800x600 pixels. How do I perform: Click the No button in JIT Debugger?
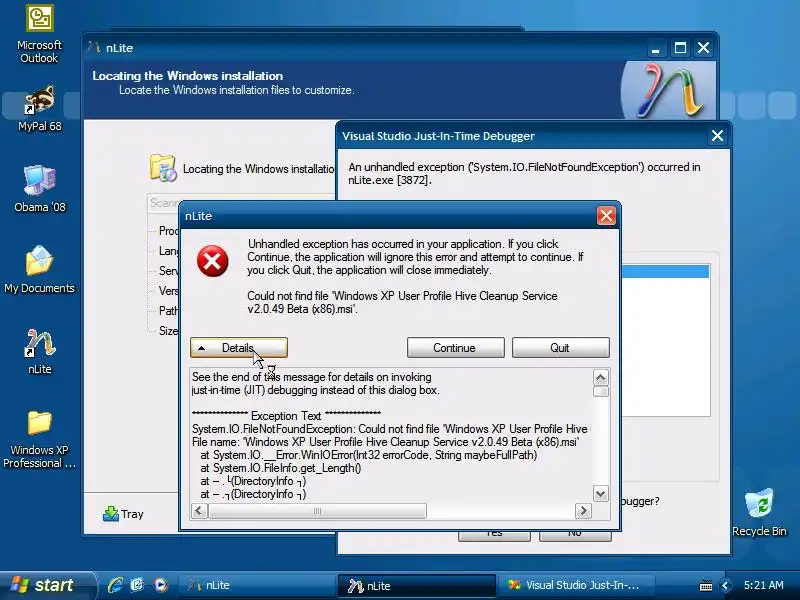[575, 535]
